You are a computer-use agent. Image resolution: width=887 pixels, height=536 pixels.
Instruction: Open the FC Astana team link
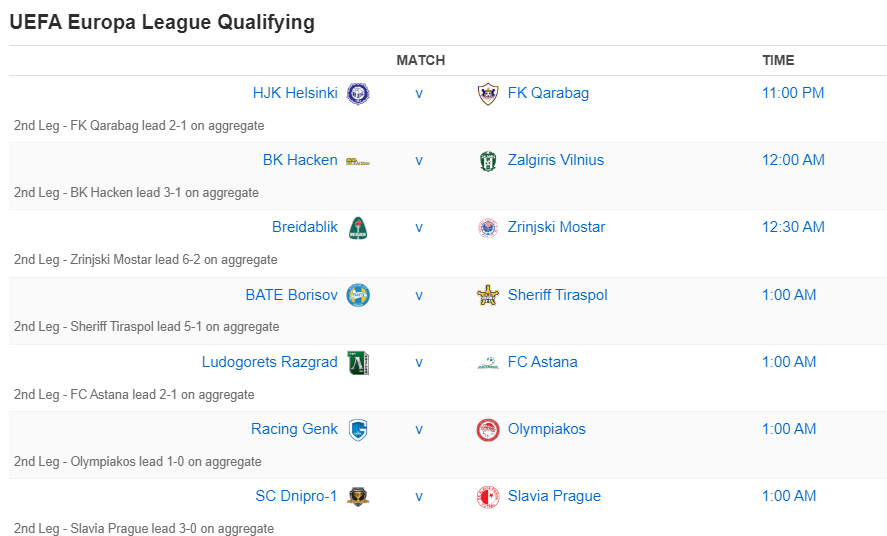click(542, 362)
